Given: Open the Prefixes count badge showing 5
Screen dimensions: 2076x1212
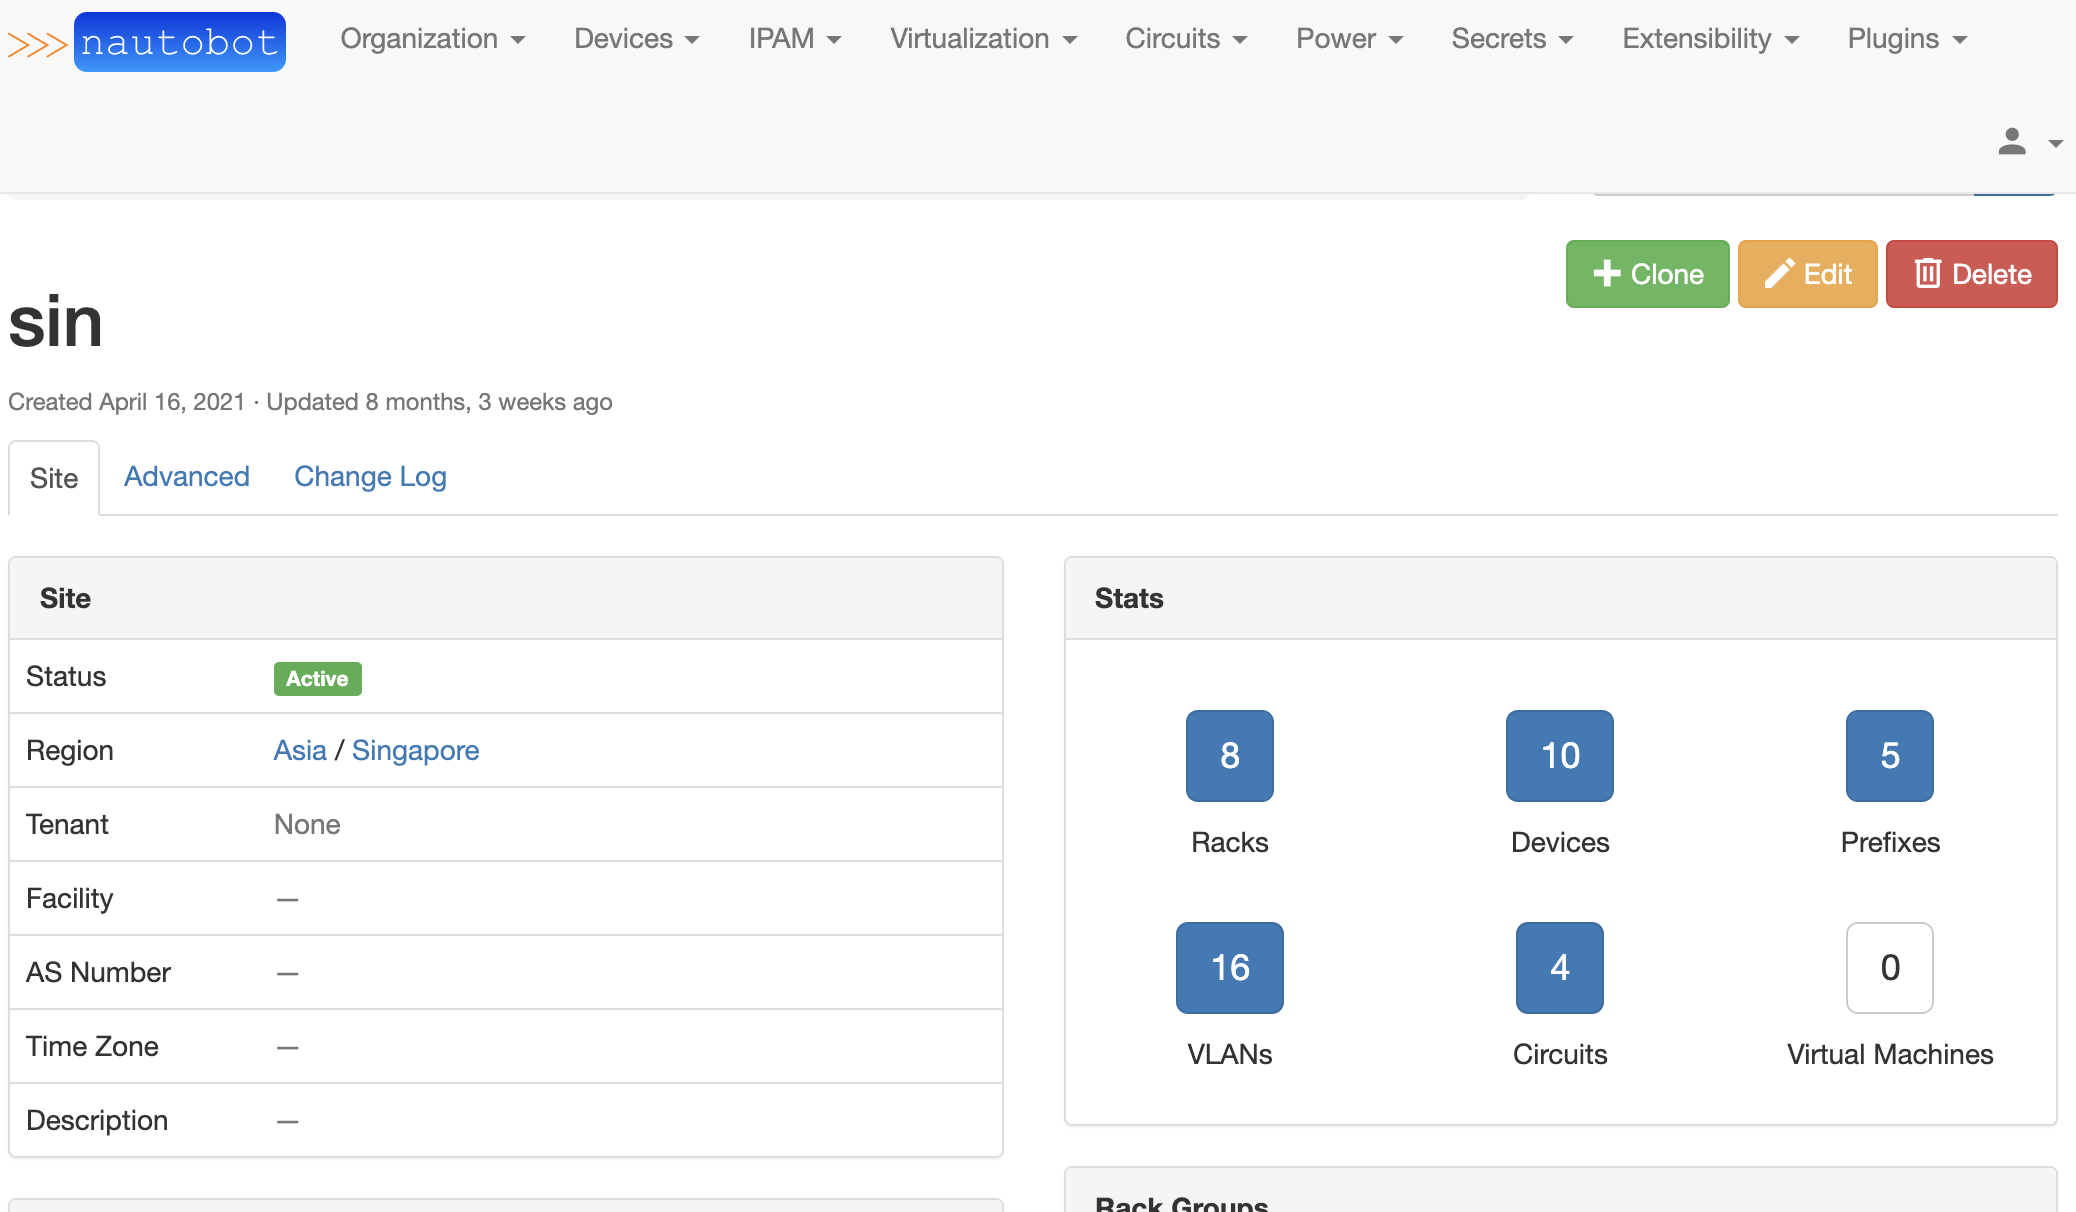Looking at the screenshot, I should click(x=1889, y=756).
